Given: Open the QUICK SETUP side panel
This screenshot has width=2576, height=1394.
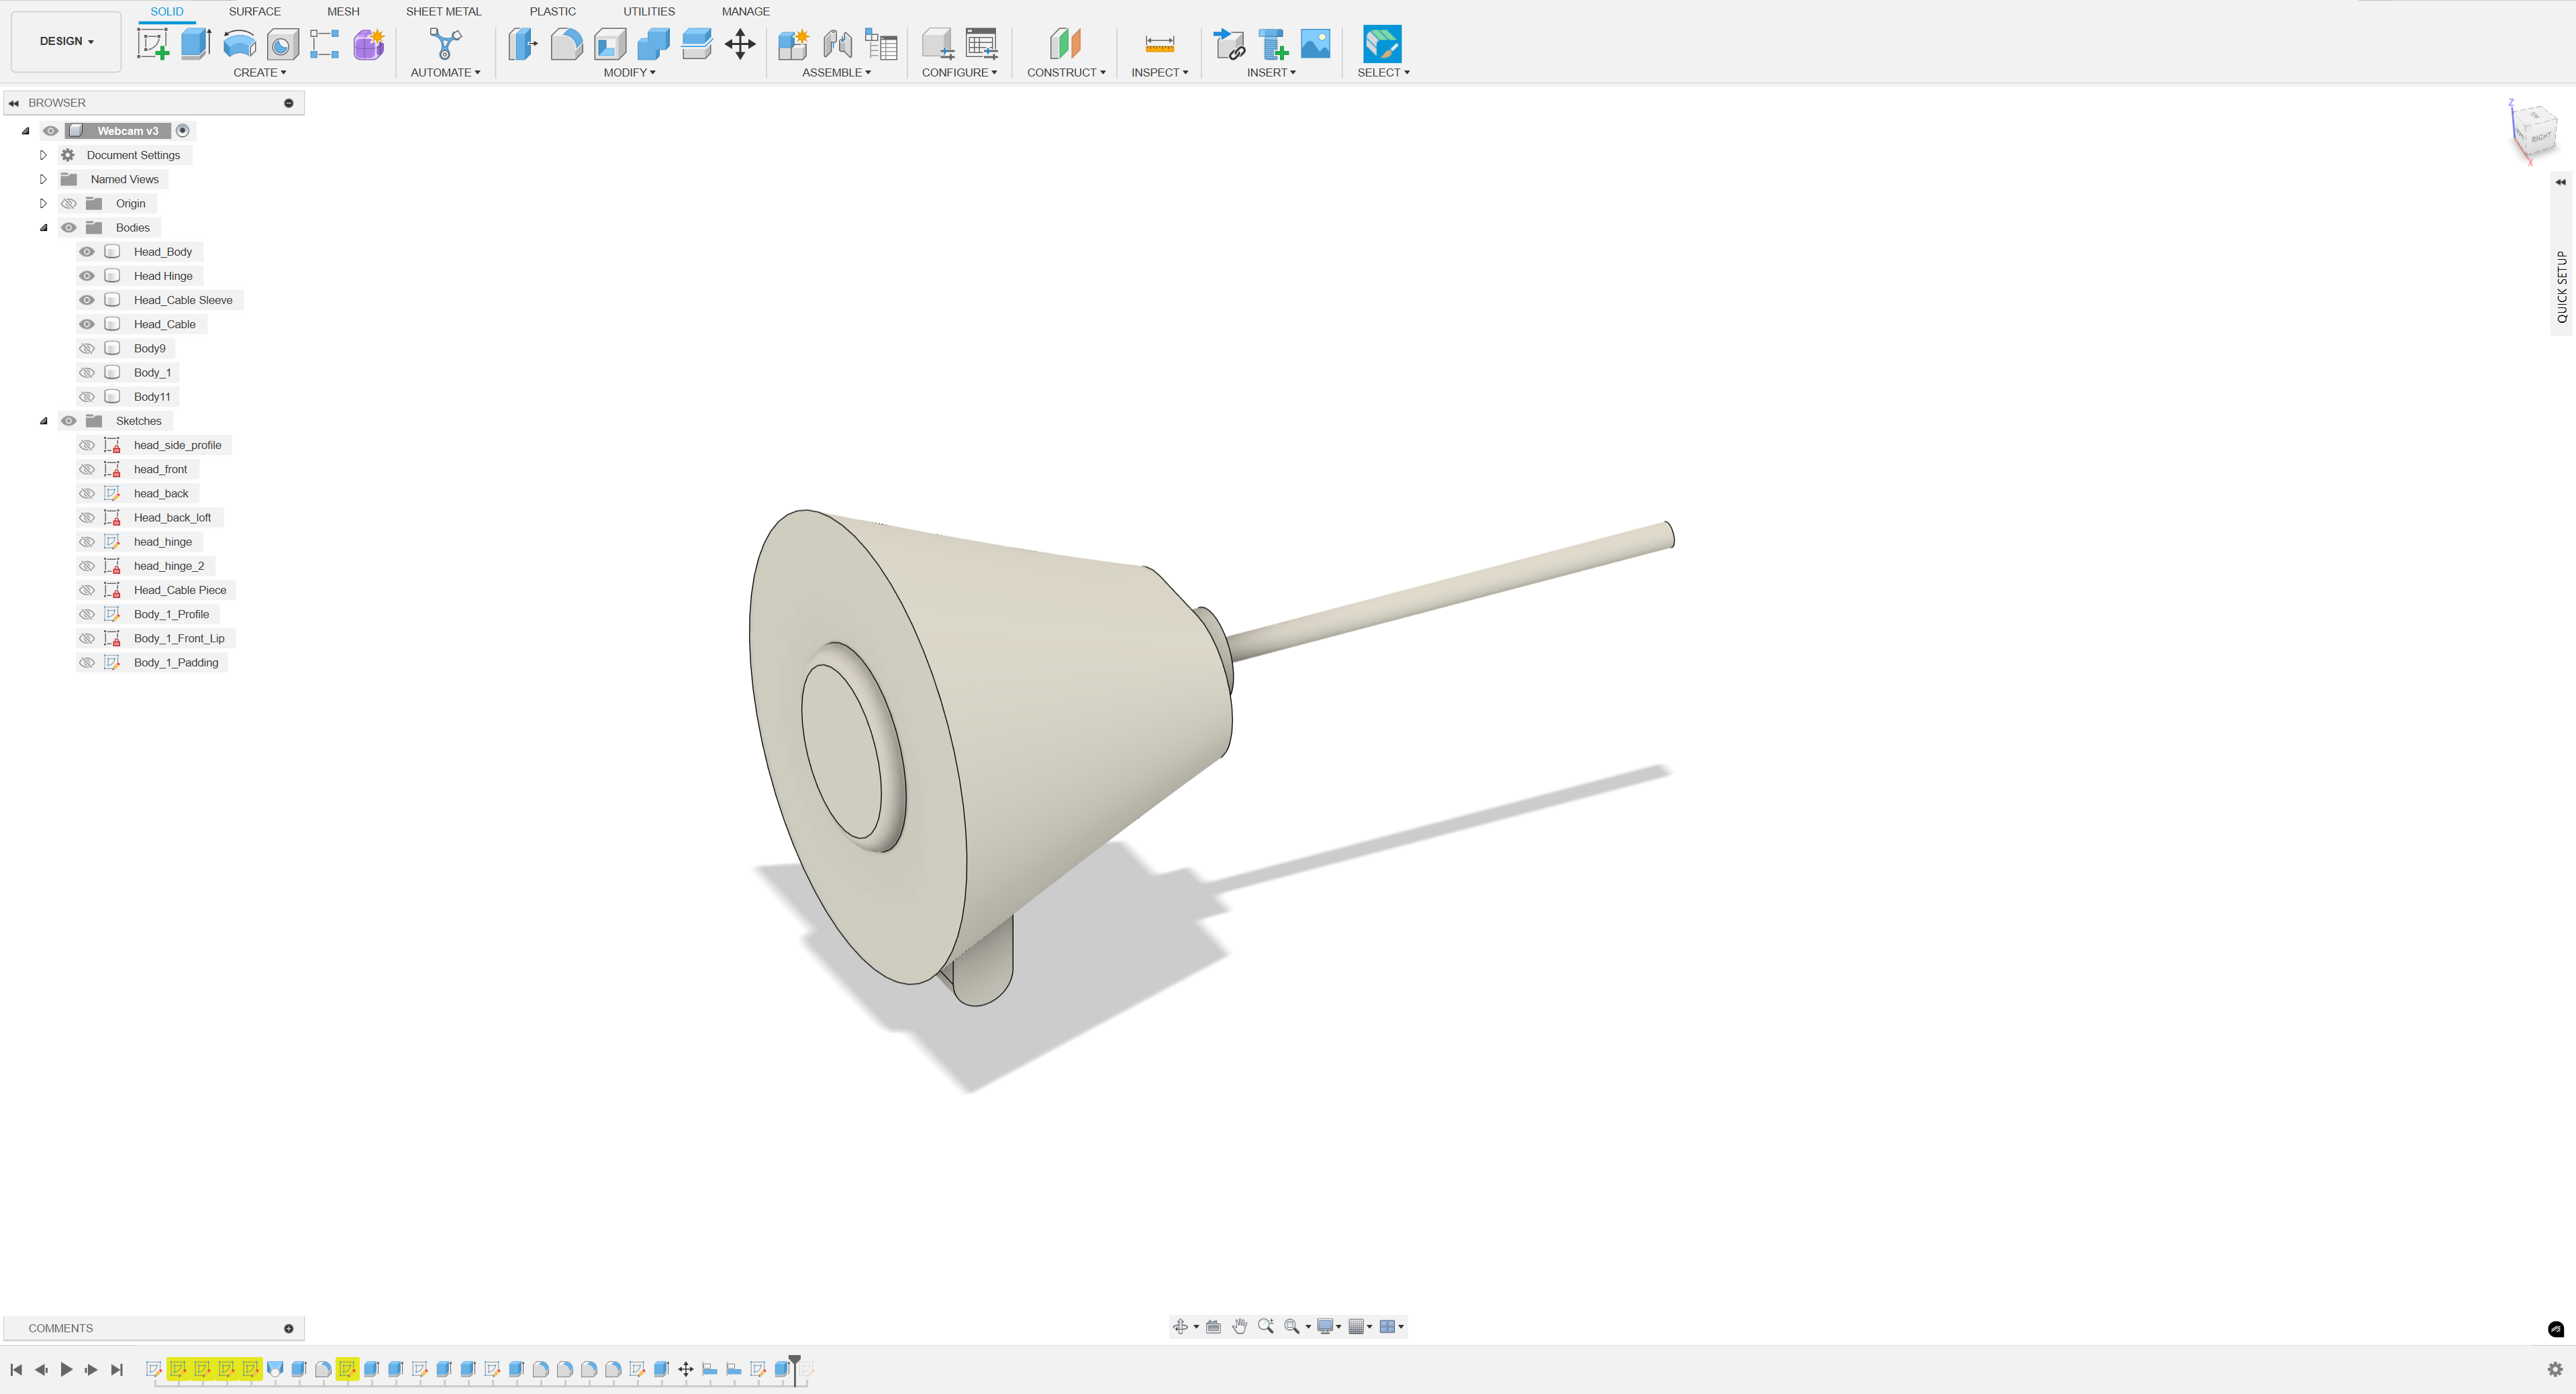Looking at the screenshot, I should (2561, 286).
